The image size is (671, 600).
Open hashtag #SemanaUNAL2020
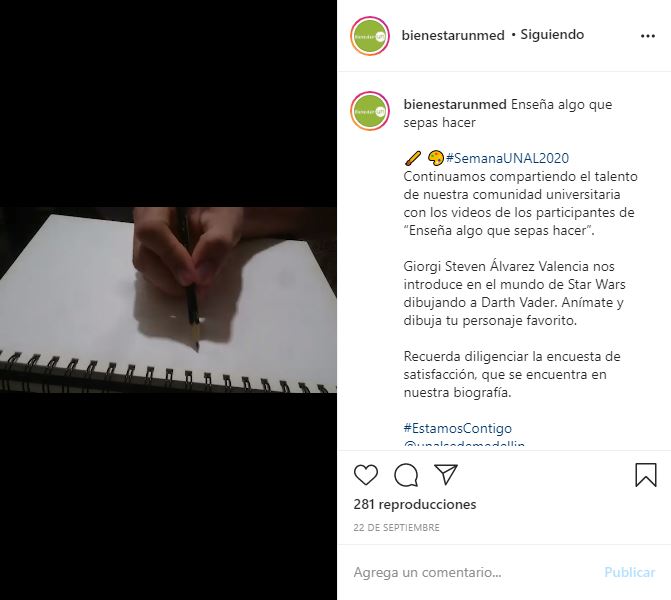click(507, 158)
